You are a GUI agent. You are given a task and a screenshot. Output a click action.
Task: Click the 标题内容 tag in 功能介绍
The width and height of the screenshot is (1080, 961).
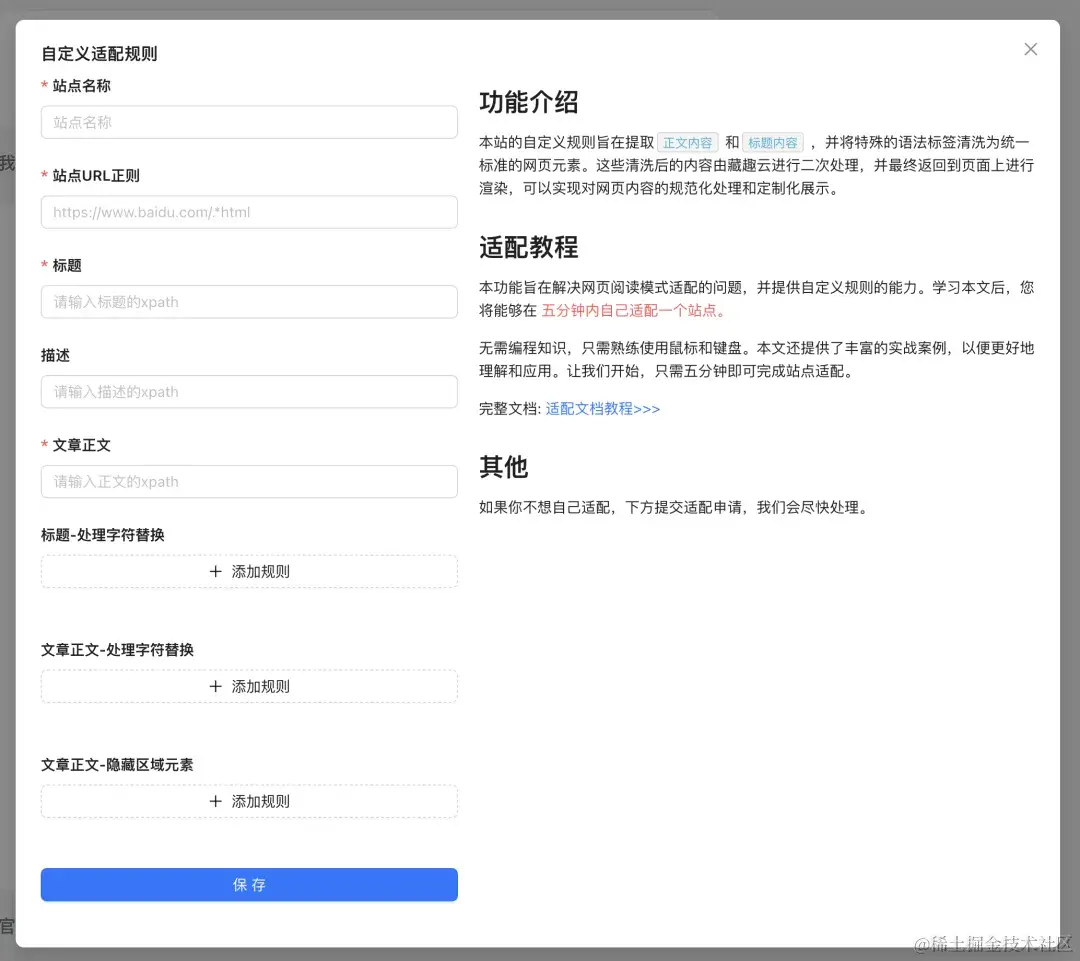pyautogui.click(x=773, y=142)
